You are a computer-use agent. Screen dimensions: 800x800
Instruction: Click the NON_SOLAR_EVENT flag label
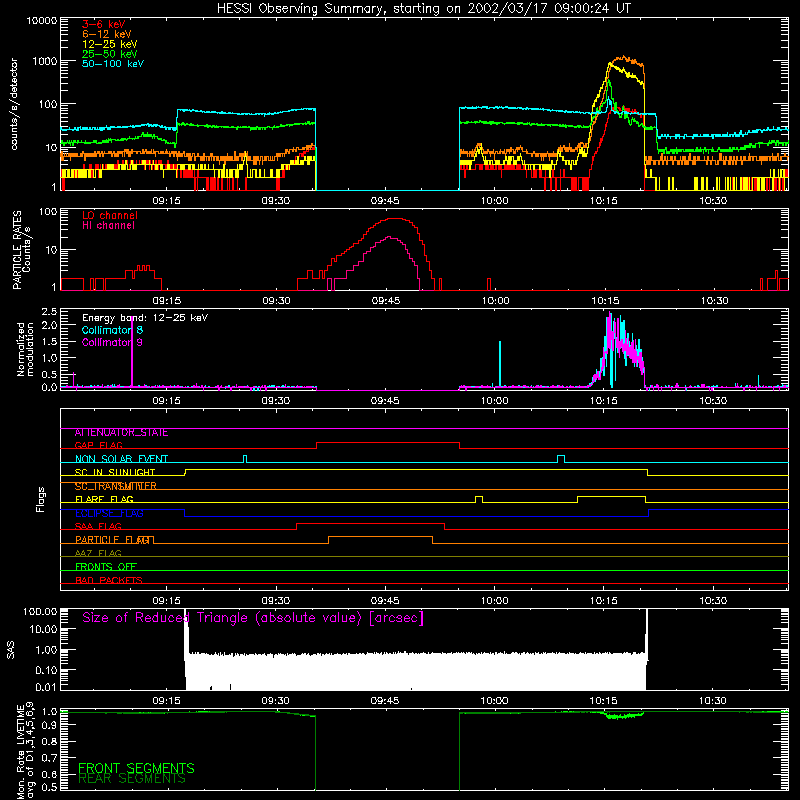click(121, 459)
